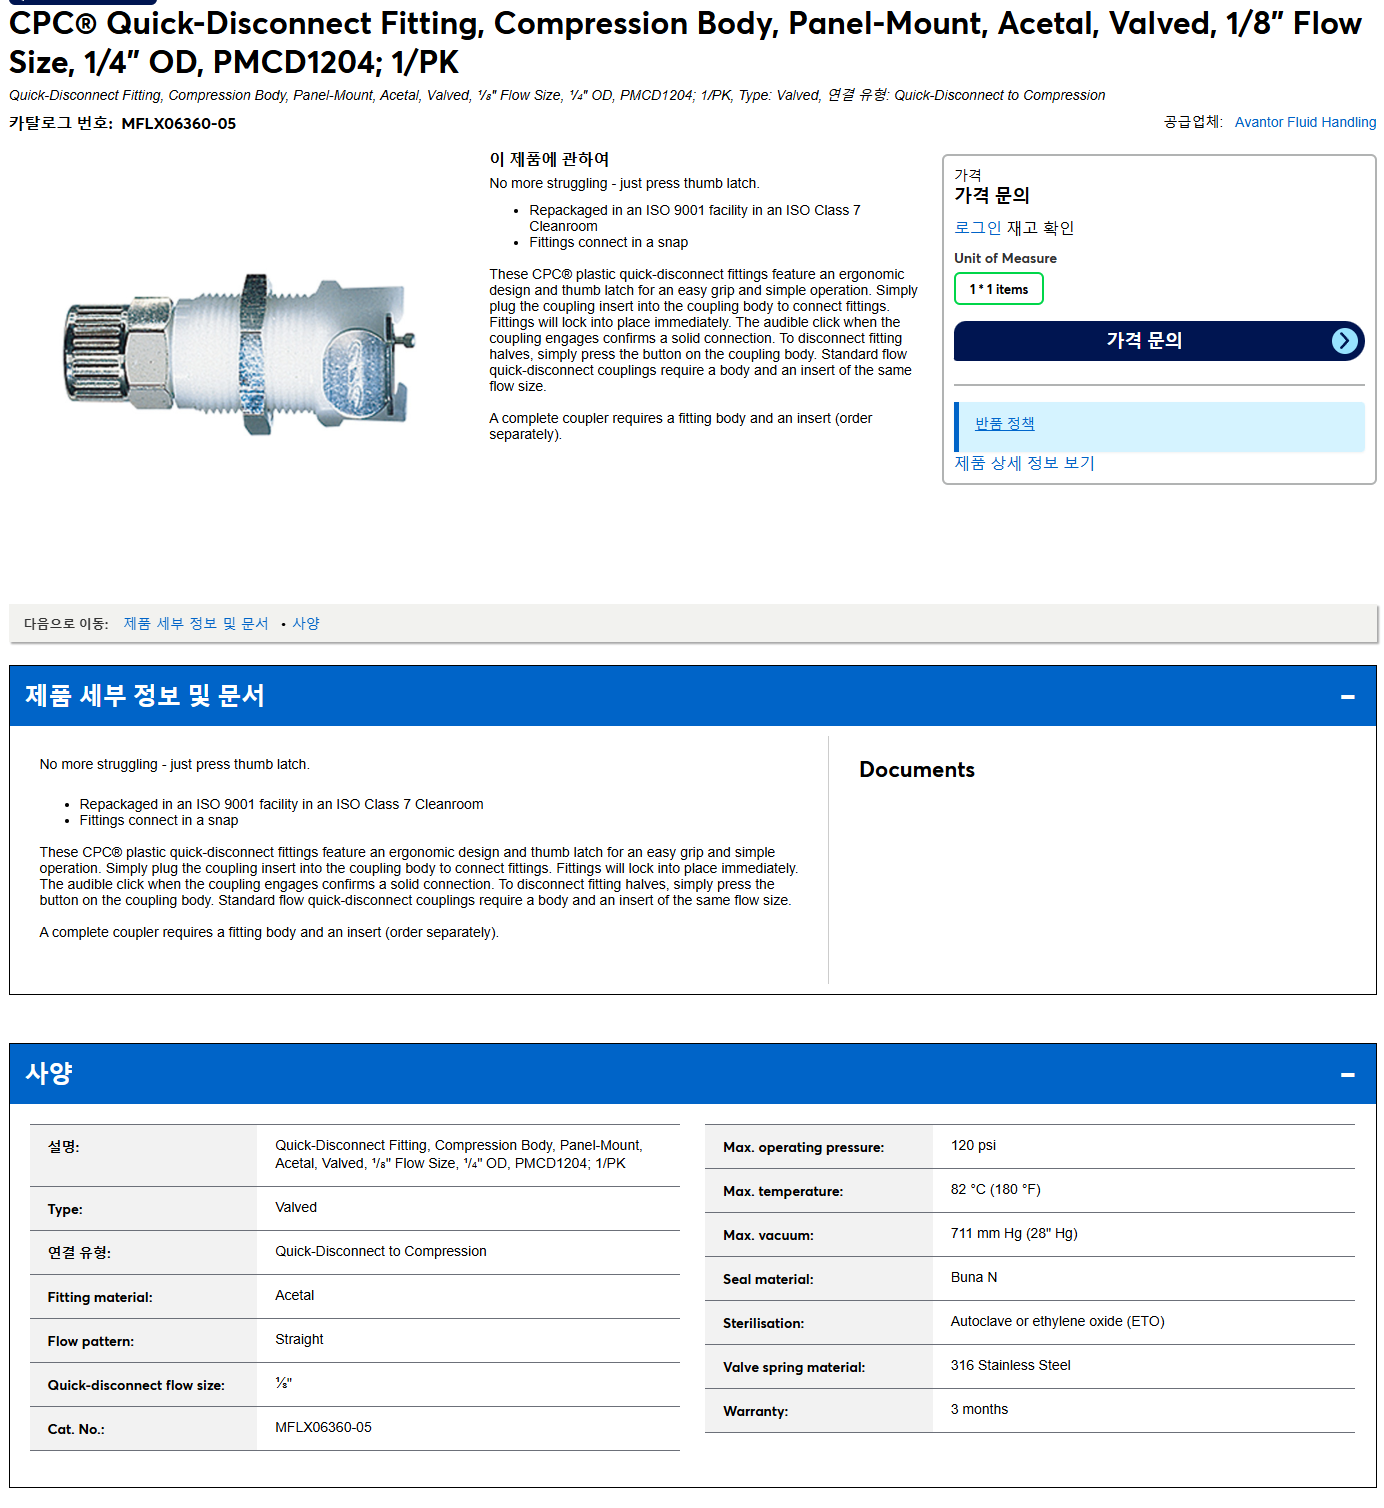Click the Acetal fitting material value
Viewport: 1384px width, 1508px height.
tap(295, 1296)
